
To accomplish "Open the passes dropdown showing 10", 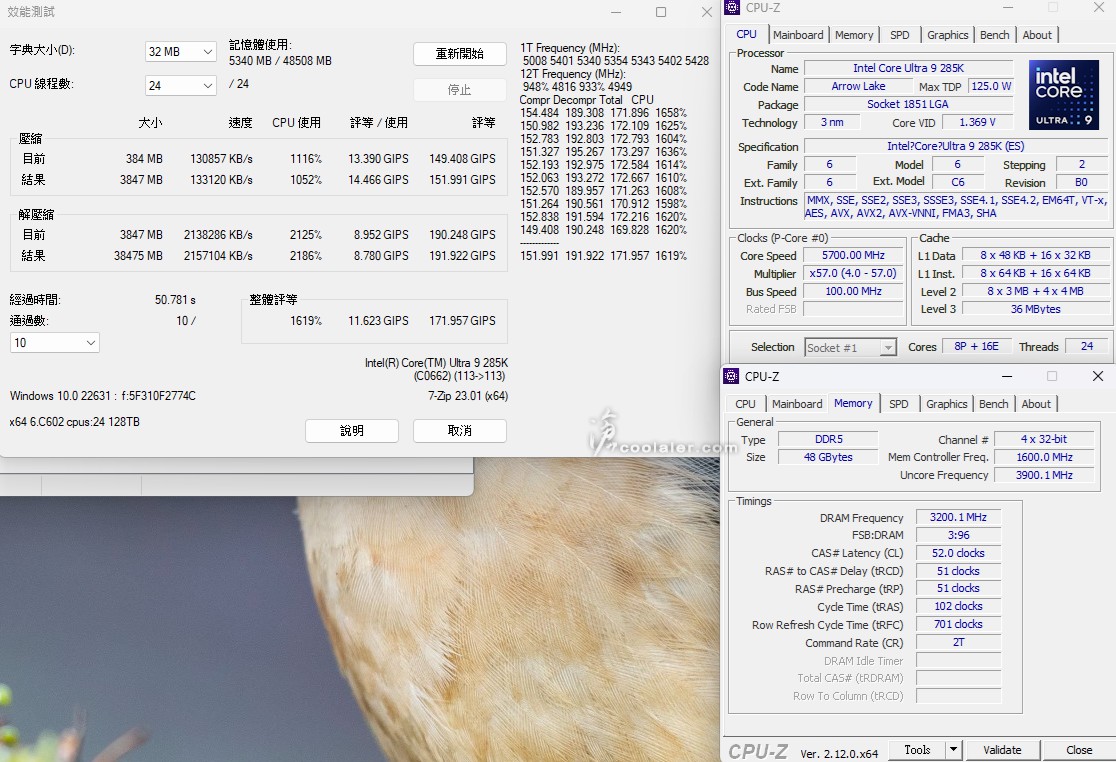I will [x=55, y=343].
